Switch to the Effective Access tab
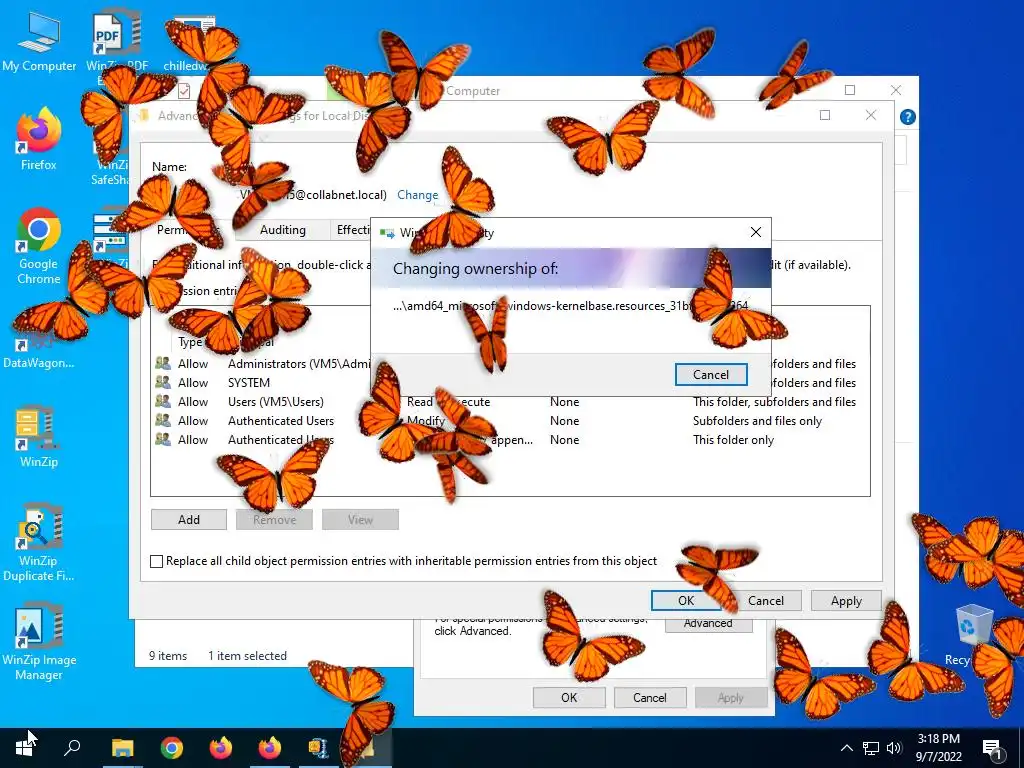This screenshot has height=768, width=1024. pos(353,230)
